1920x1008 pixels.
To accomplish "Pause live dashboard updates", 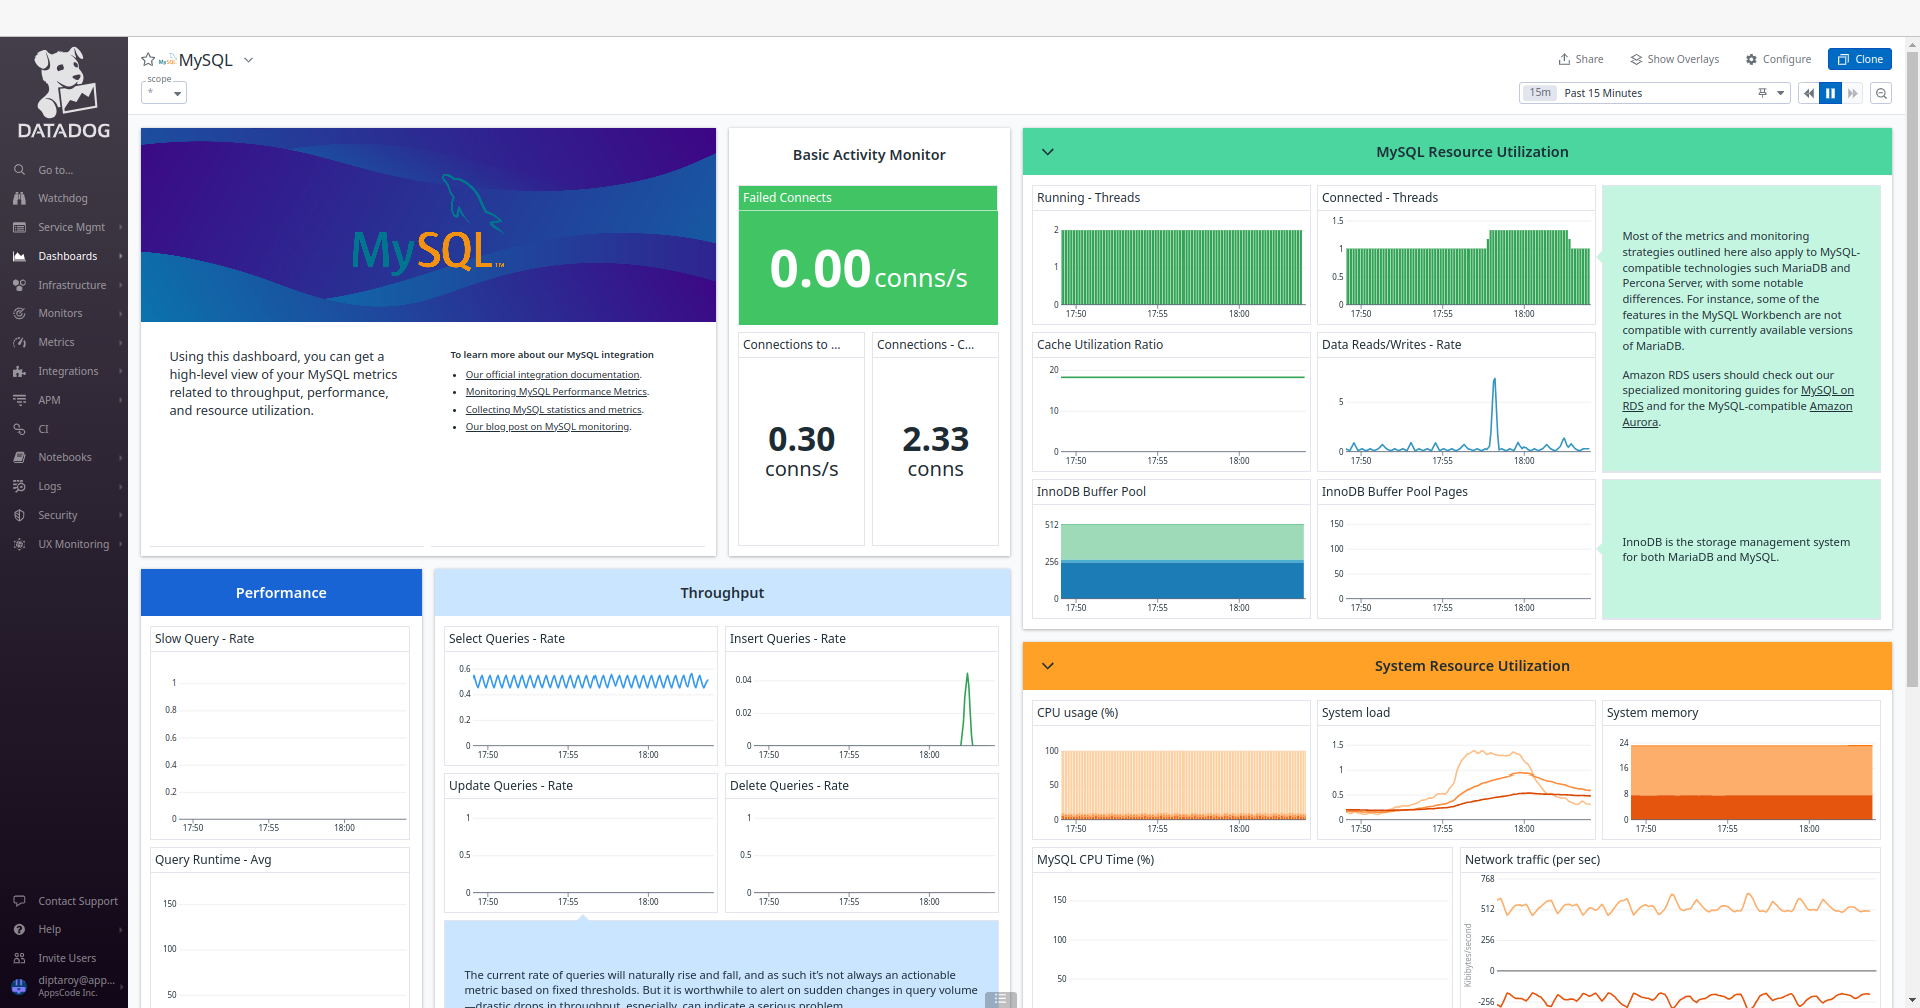I will (x=1830, y=93).
